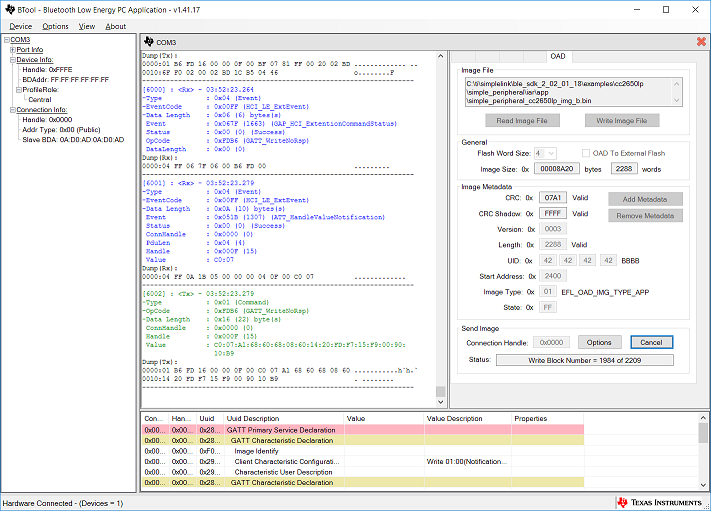Expand the Port Info tree node
This screenshot has width=711, height=511.
pyautogui.click(x=12, y=49)
